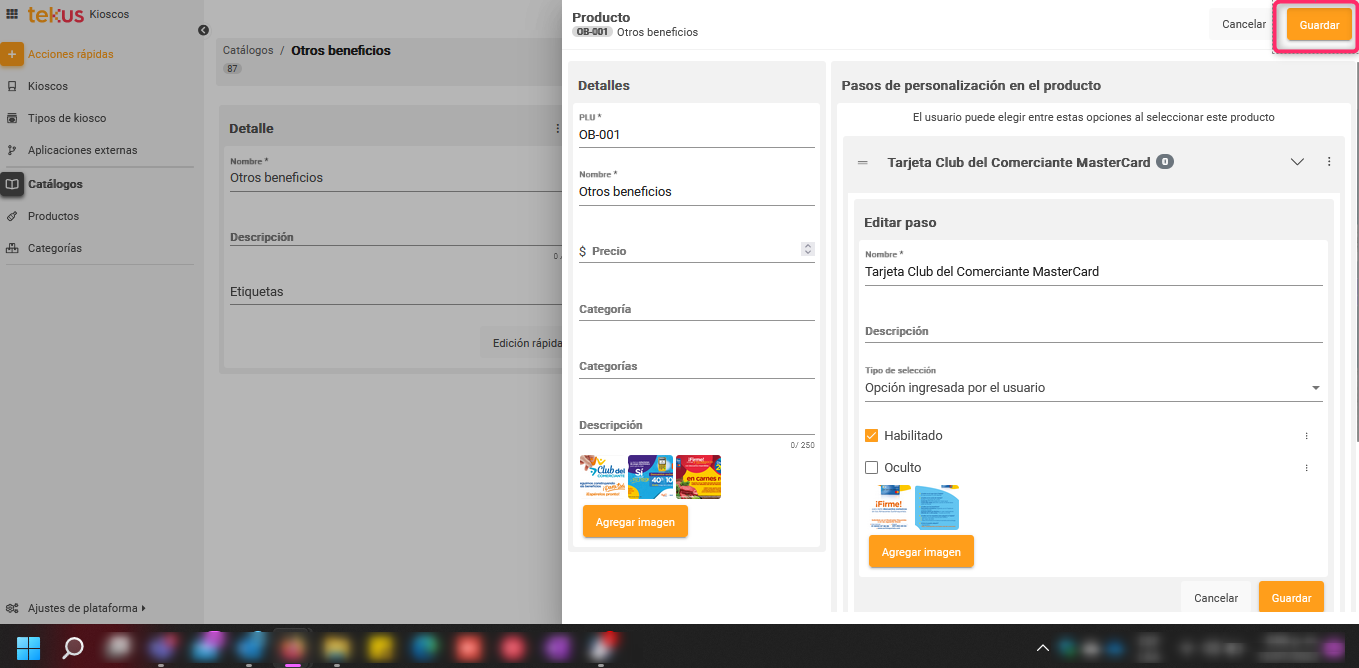This screenshot has height=668, width=1359.
Task: Select the Club del Comerciante product thumbnail
Action: [x=603, y=477]
